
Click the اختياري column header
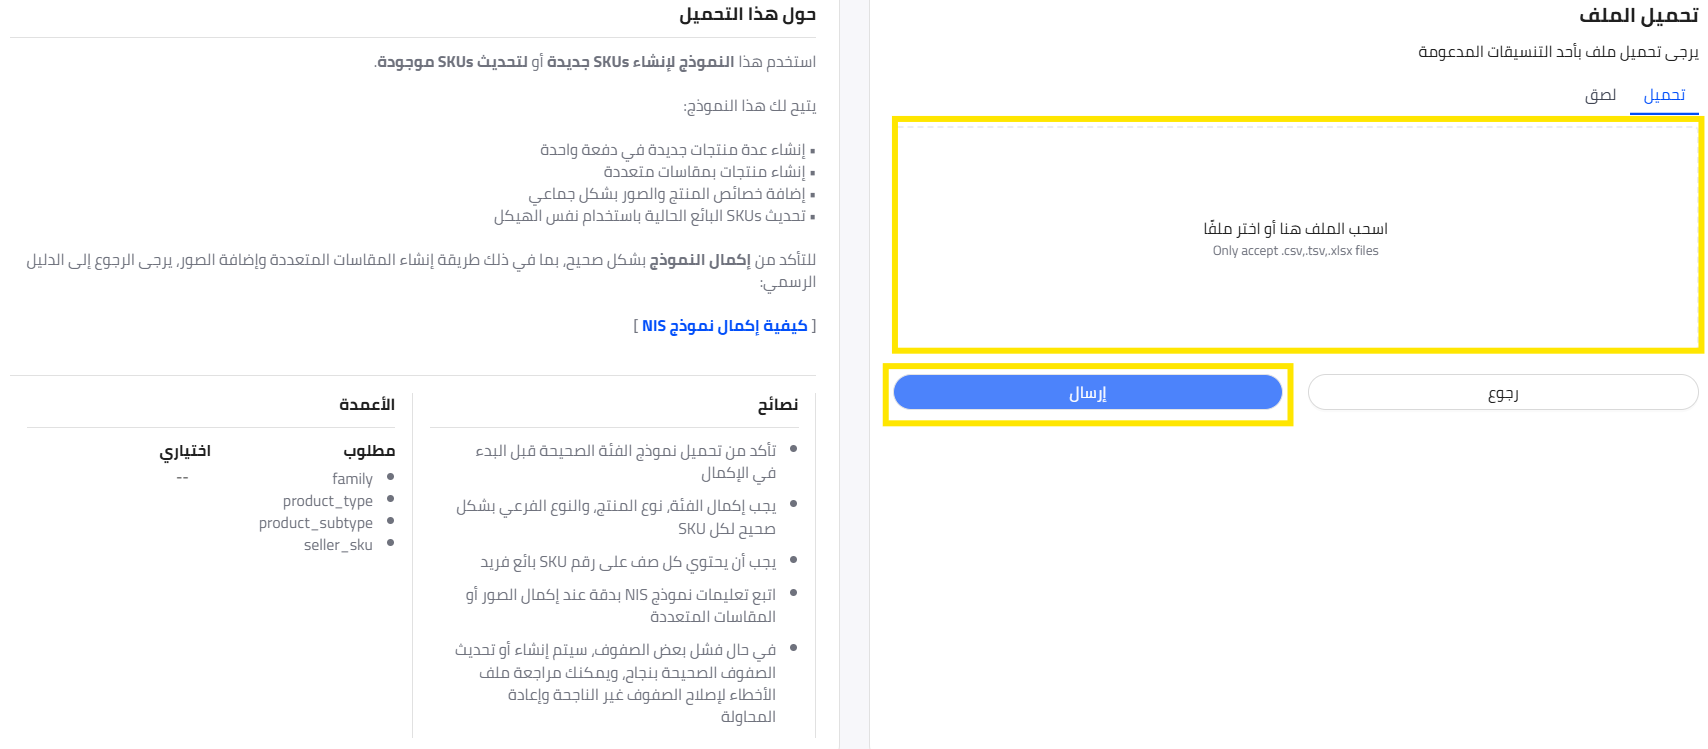click(x=185, y=451)
